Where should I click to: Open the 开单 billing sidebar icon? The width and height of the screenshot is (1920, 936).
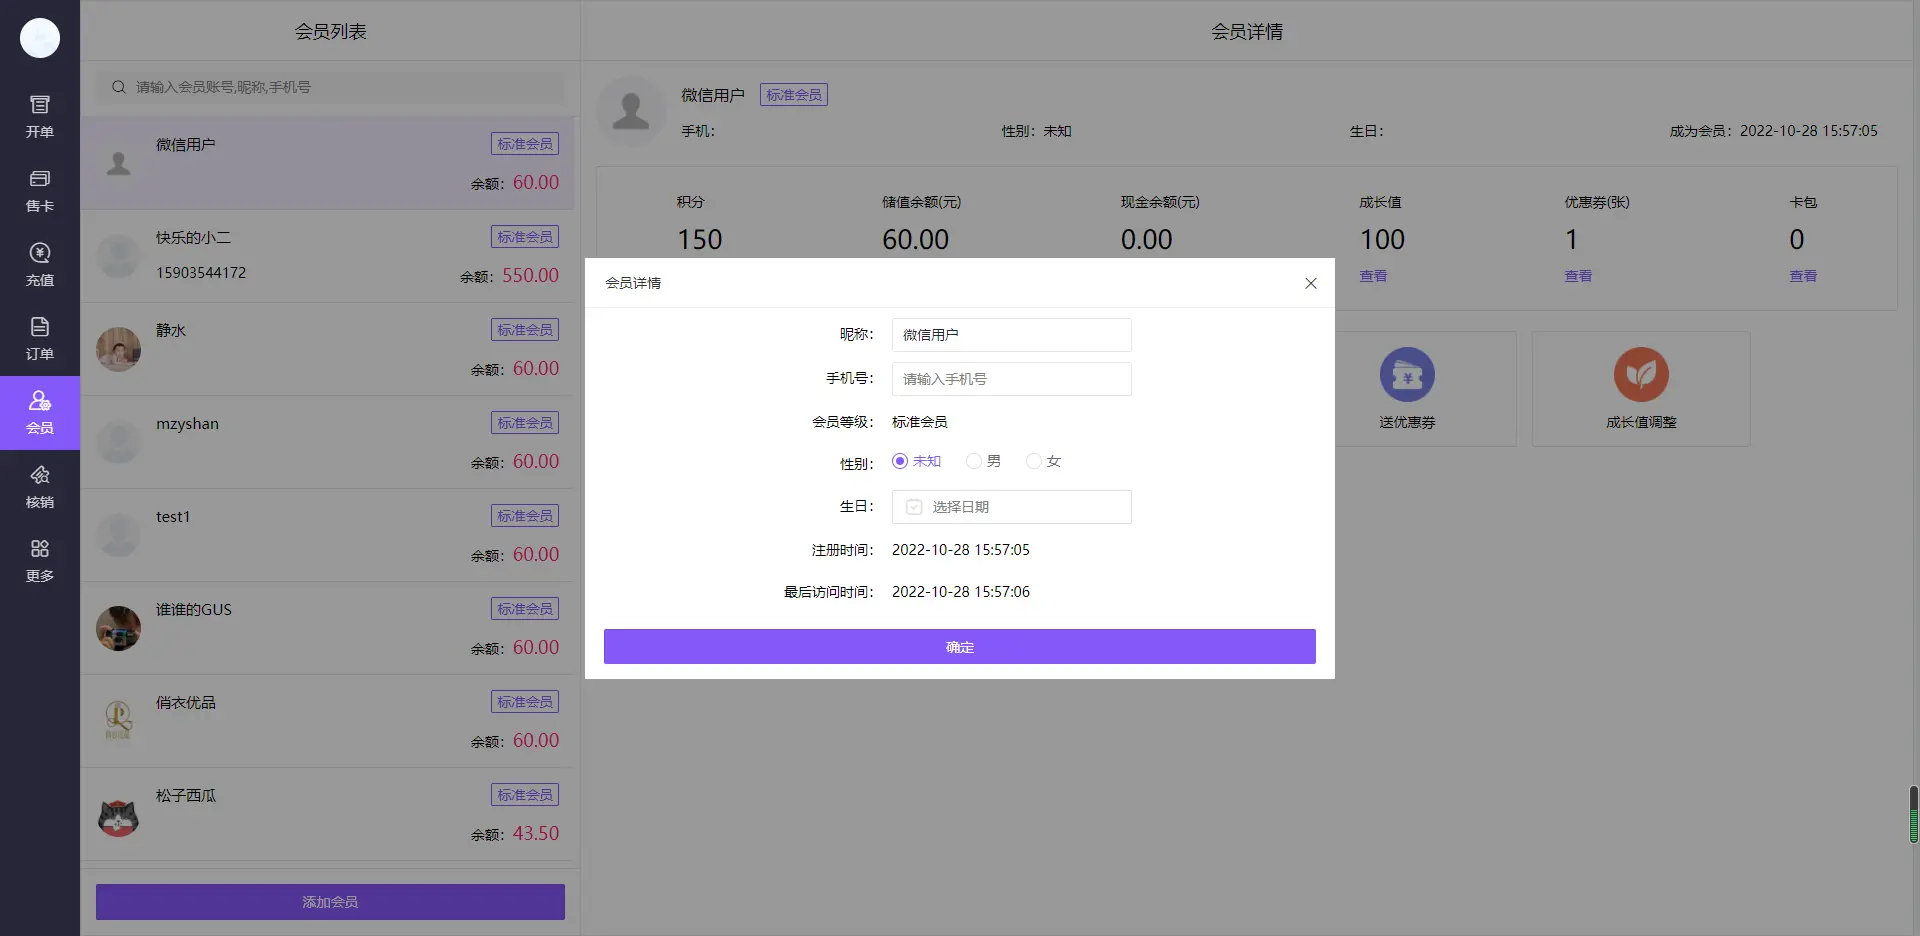[40, 116]
